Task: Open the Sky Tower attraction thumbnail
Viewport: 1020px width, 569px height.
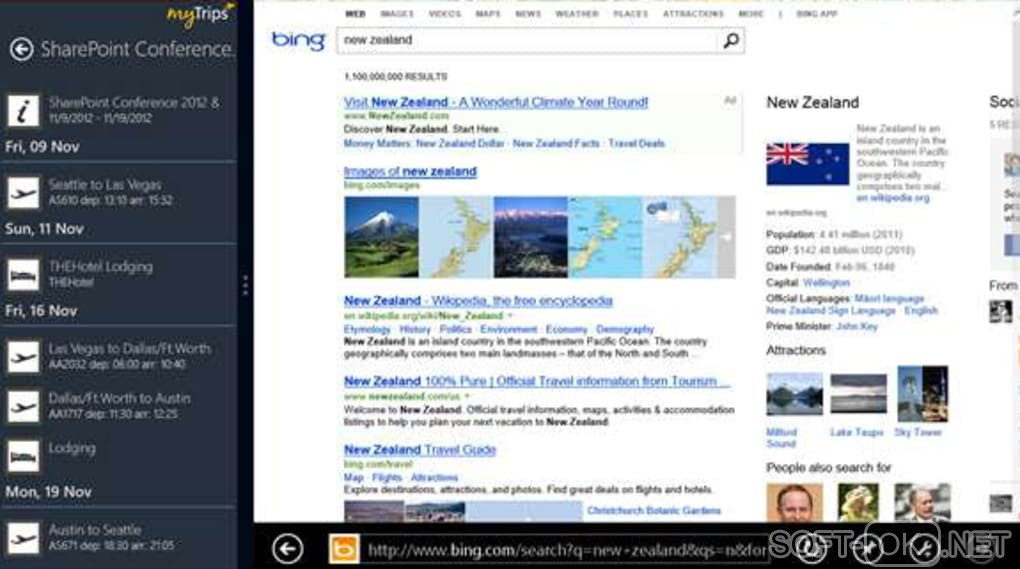Action: [x=922, y=394]
